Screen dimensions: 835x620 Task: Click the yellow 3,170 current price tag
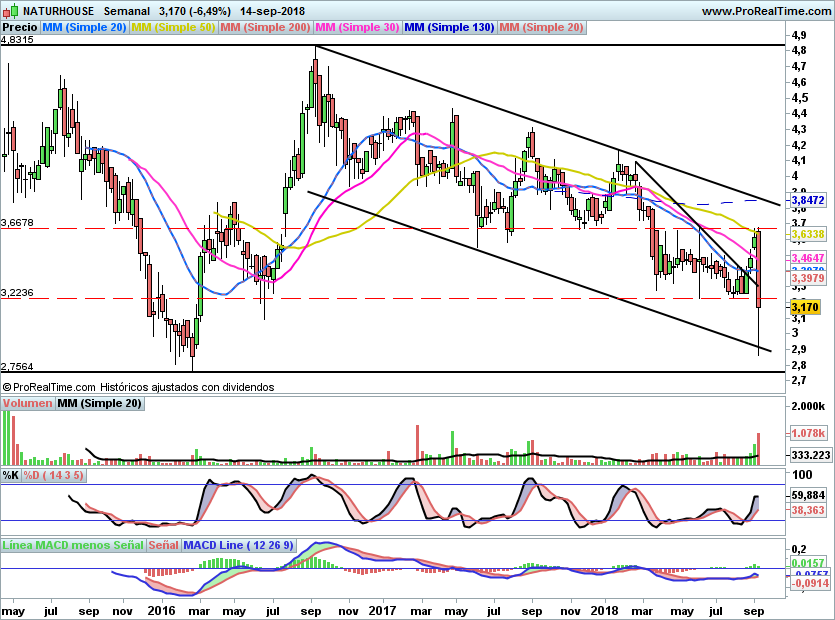point(805,308)
